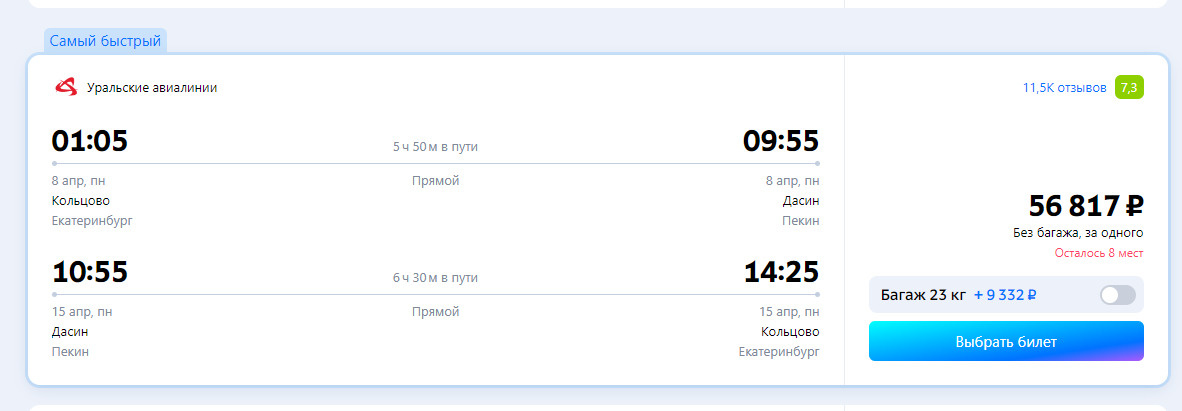This screenshot has height=411, width=1182.
Task: Toggle the Багаж 23 кг switch
Action: (x=1117, y=295)
